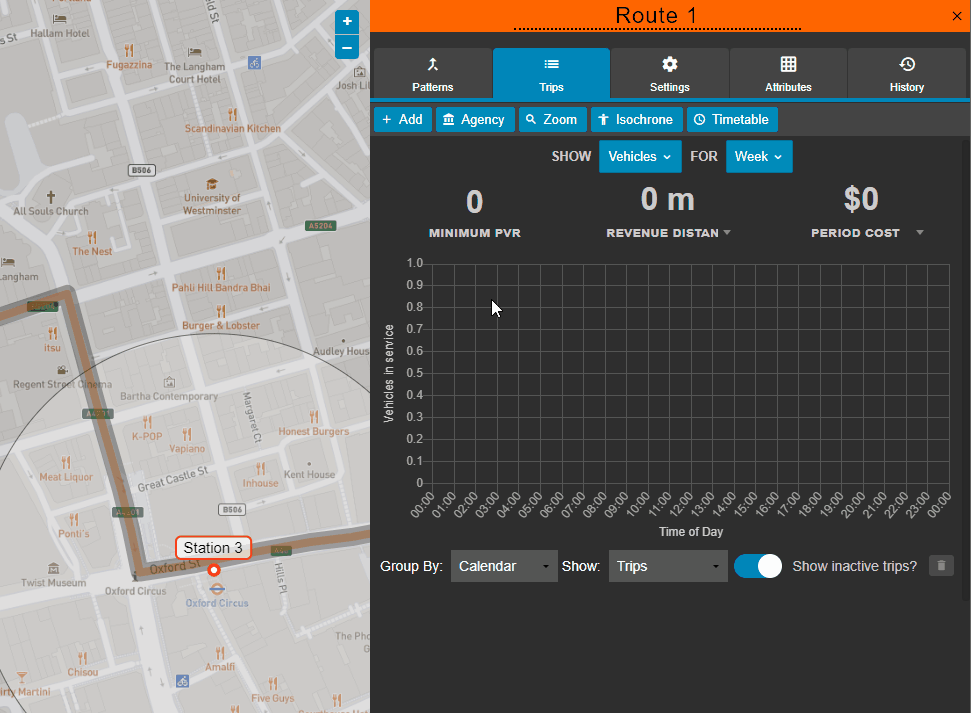Switch to the Trips tab
971x713 pixels.
(551, 73)
